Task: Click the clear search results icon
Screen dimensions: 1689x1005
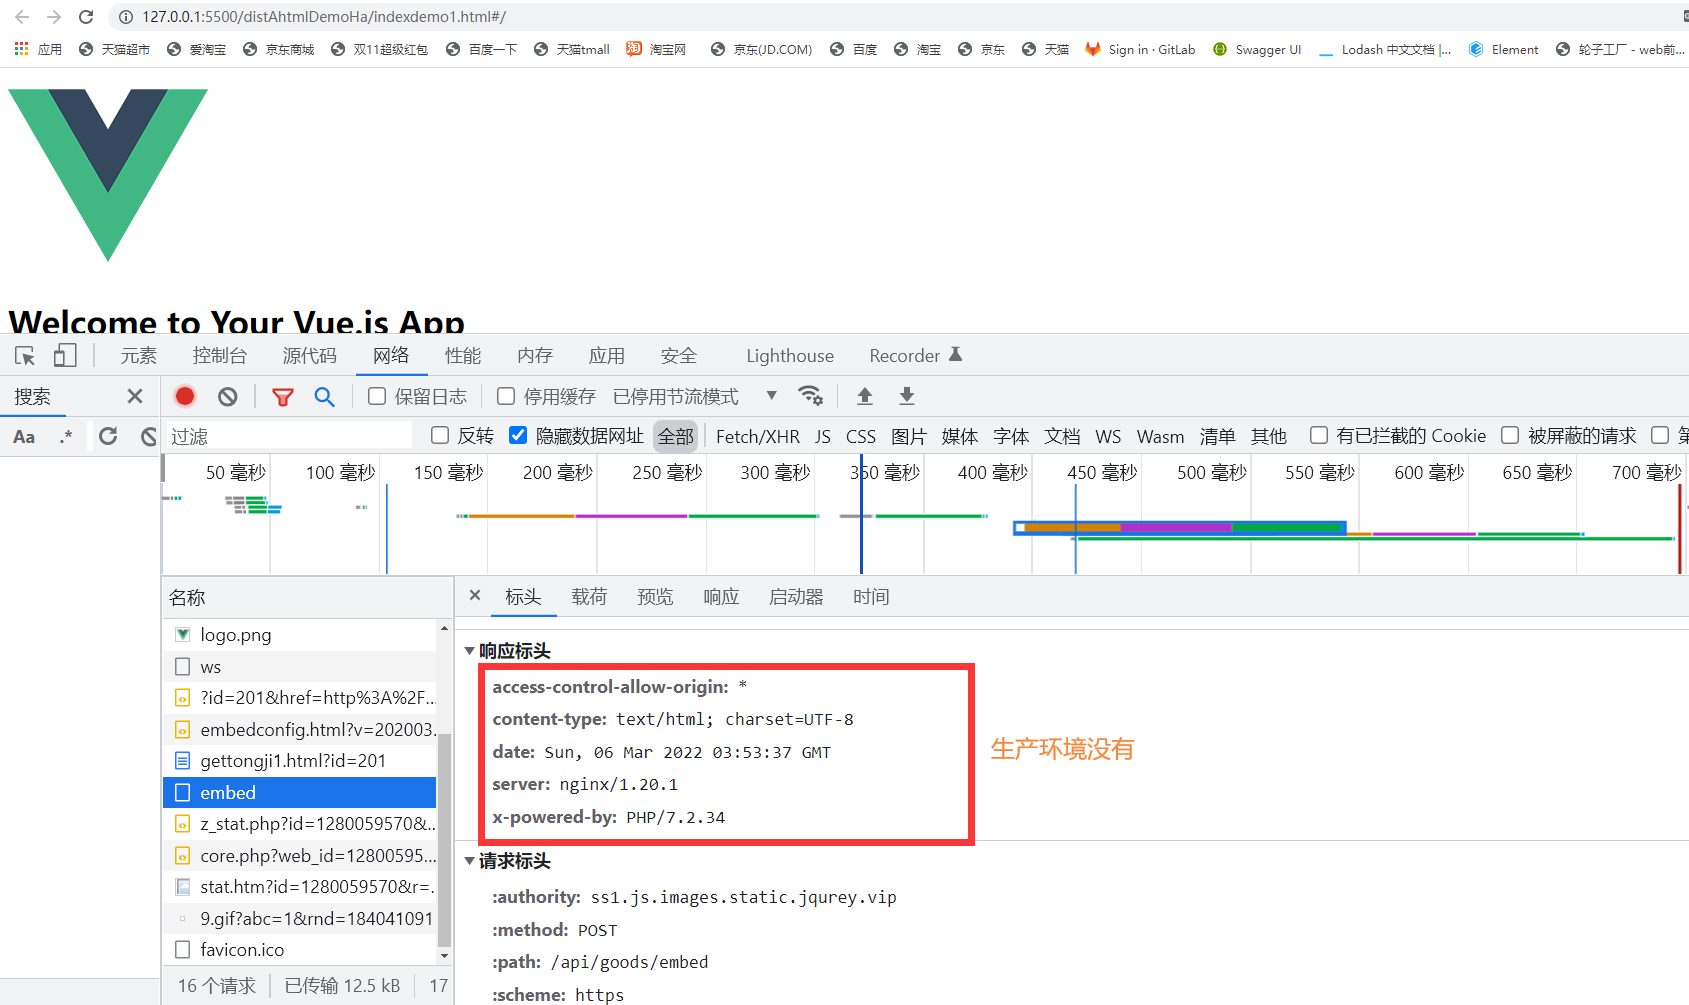Action: pyautogui.click(x=149, y=436)
